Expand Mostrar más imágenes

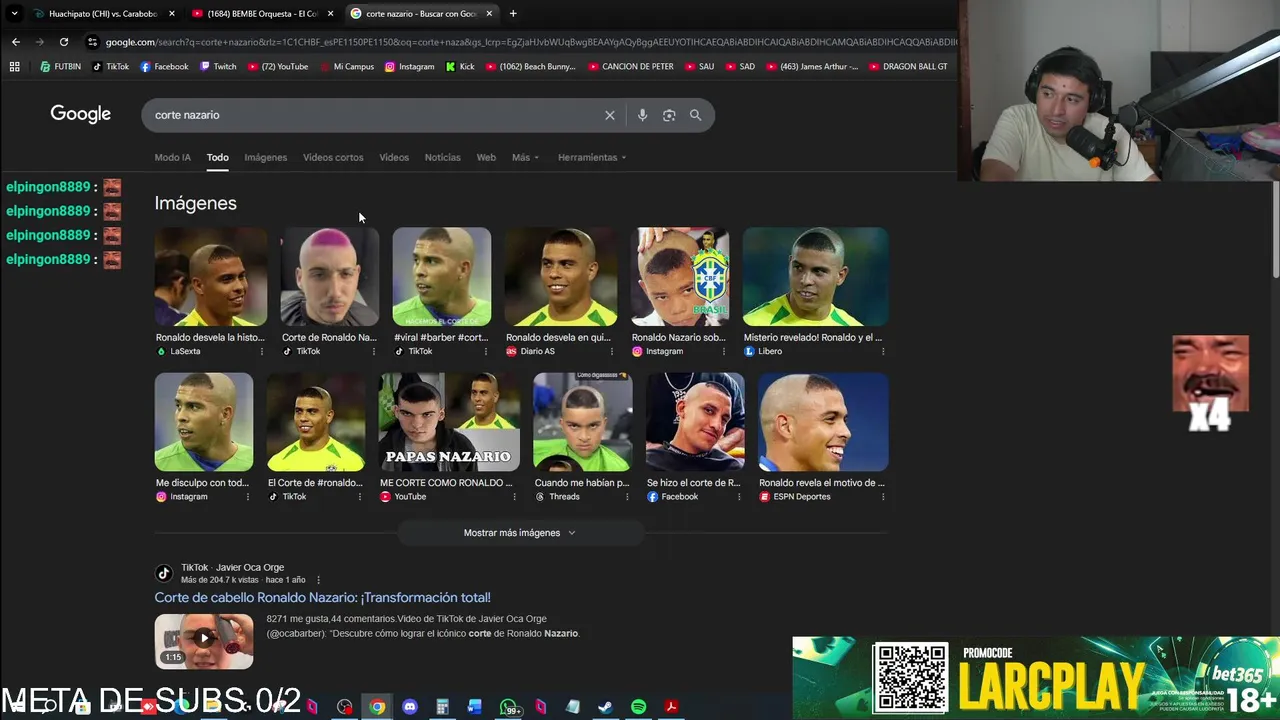[x=520, y=533]
